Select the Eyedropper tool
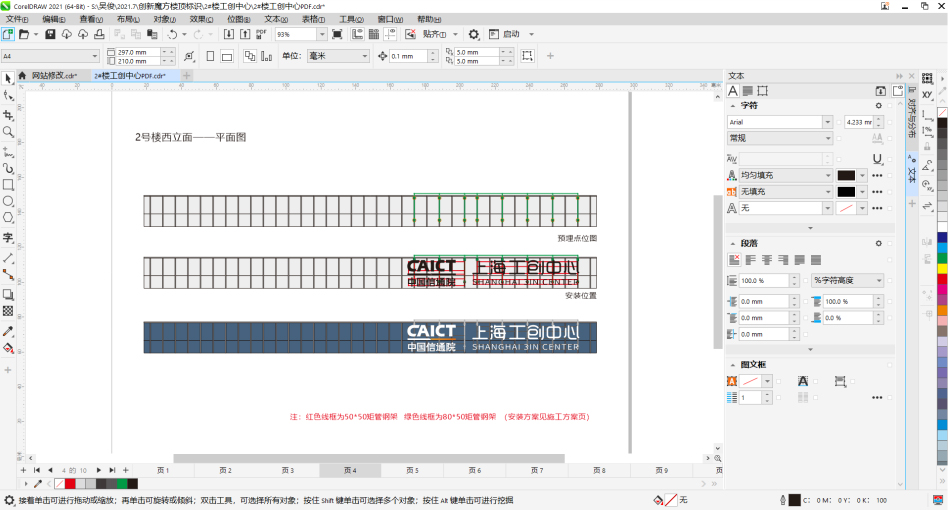 [x=8, y=331]
